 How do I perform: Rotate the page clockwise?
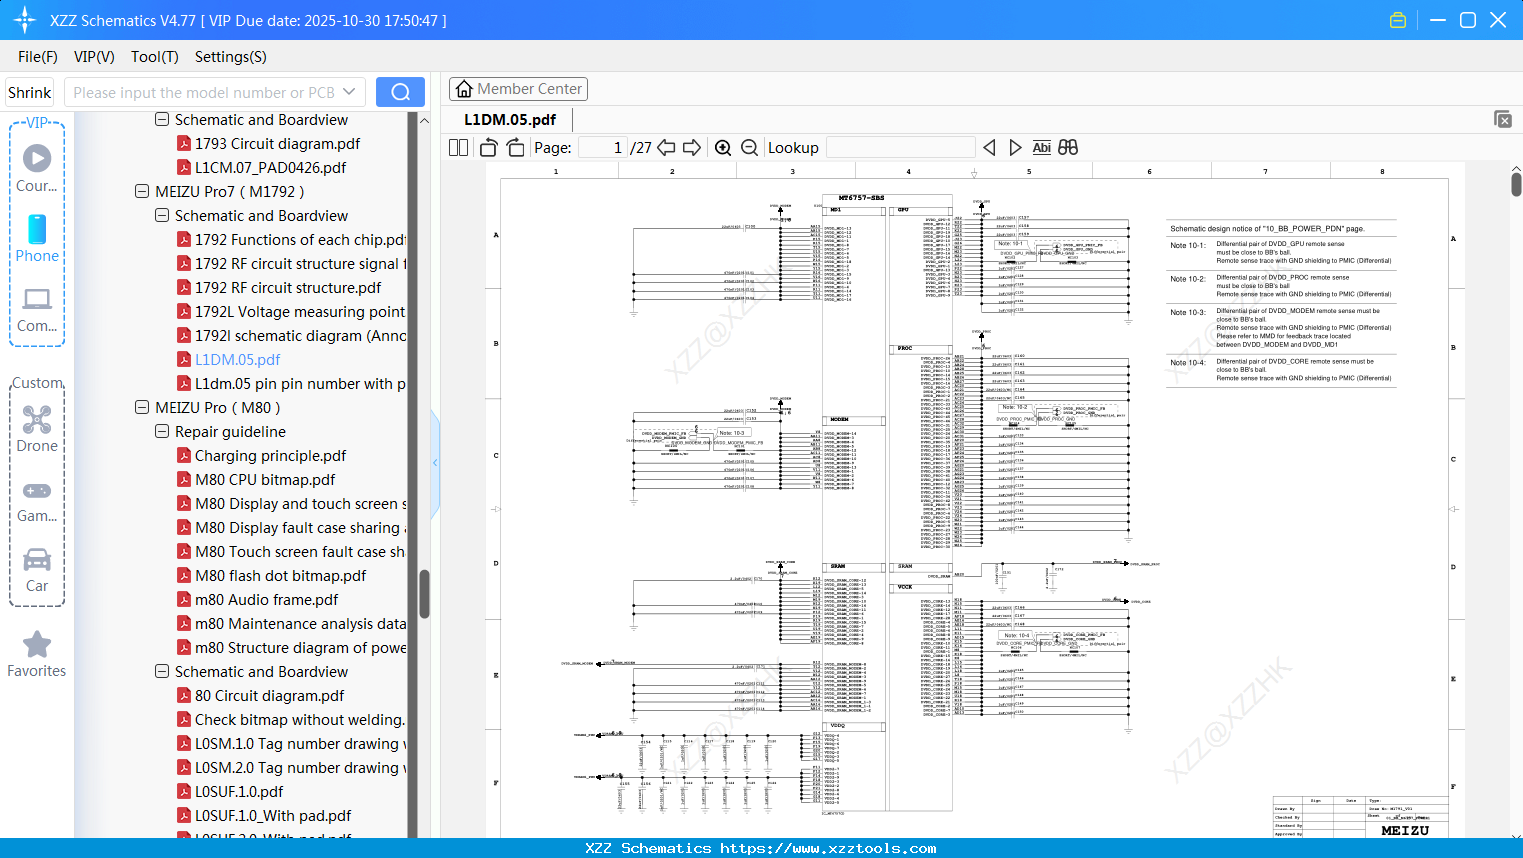pyautogui.click(x=515, y=147)
